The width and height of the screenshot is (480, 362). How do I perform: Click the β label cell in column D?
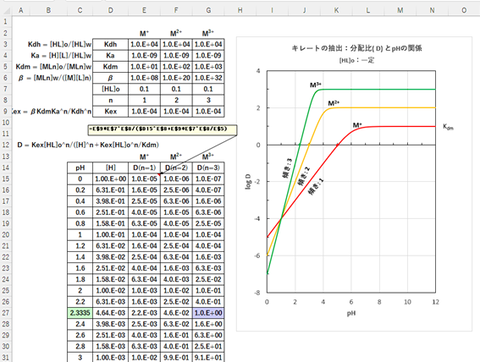(x=110, y=78)
